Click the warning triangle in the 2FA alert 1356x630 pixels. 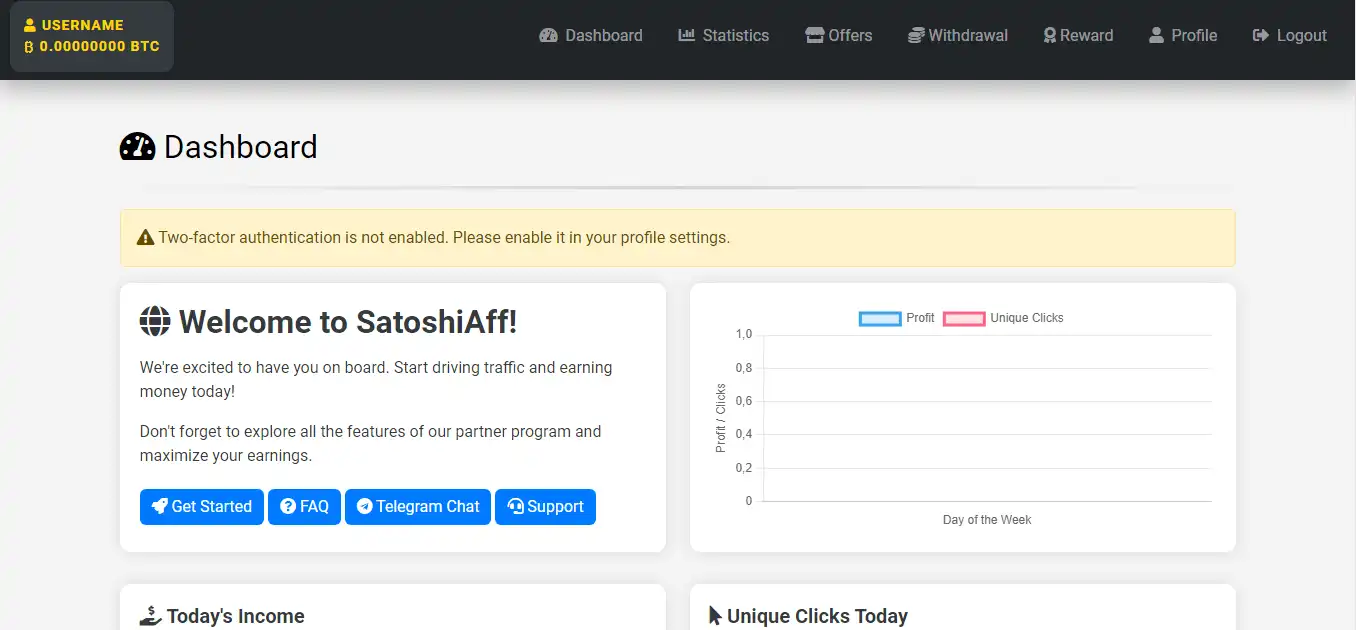pyautogui.click(x=145, y=238)
